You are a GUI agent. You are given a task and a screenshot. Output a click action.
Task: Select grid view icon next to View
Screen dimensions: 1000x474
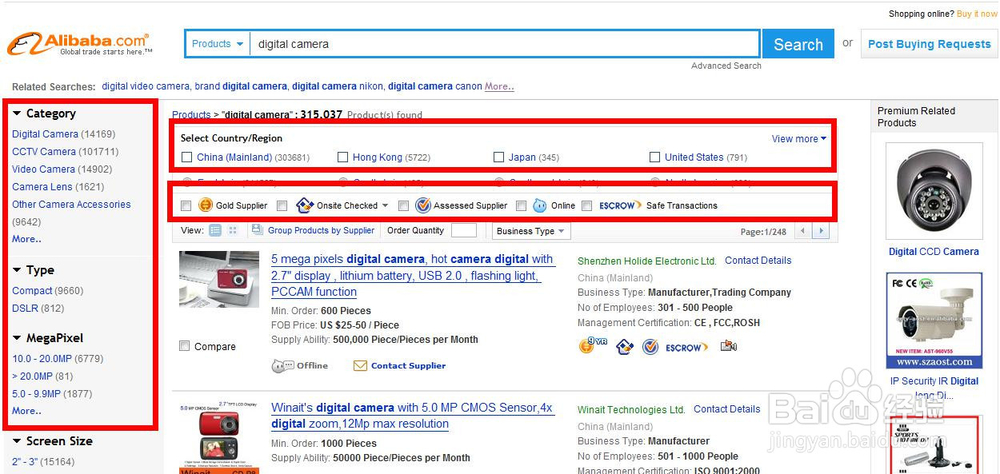point(233,230)
